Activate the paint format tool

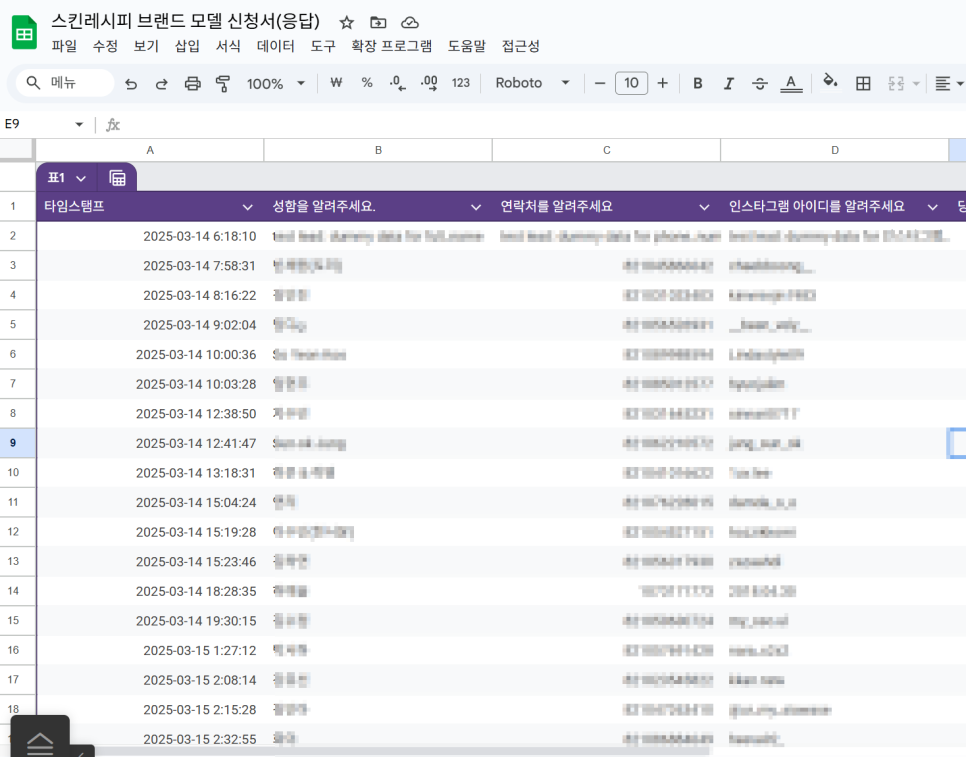(223, 83)
